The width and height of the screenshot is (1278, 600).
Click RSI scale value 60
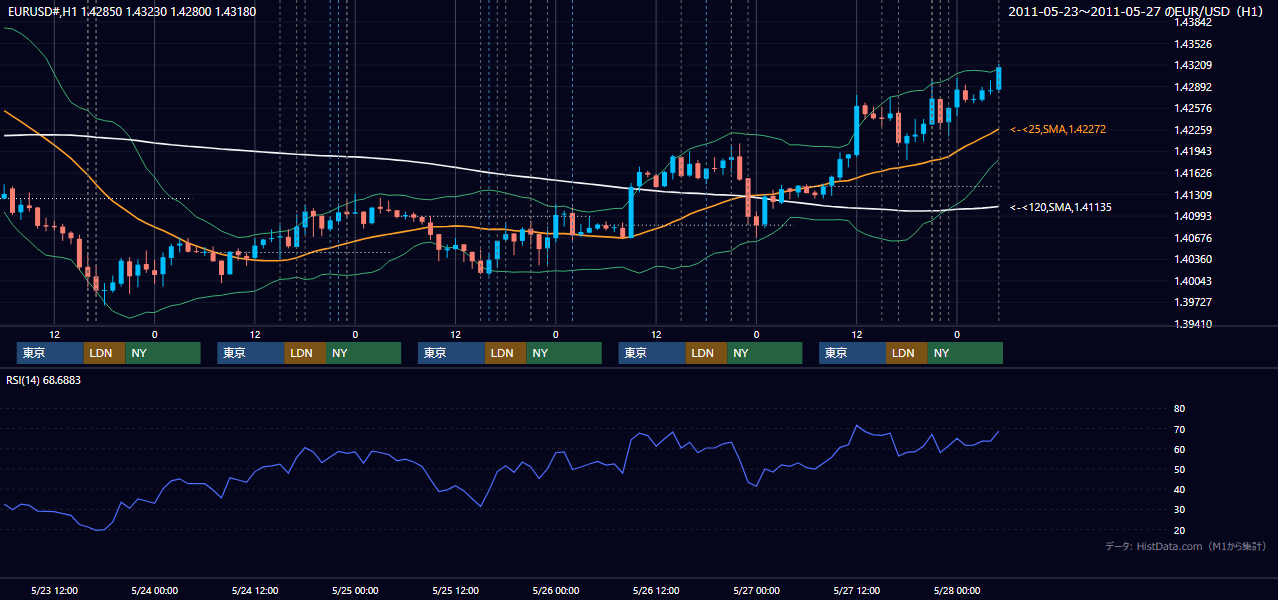tap(1179, 449)
